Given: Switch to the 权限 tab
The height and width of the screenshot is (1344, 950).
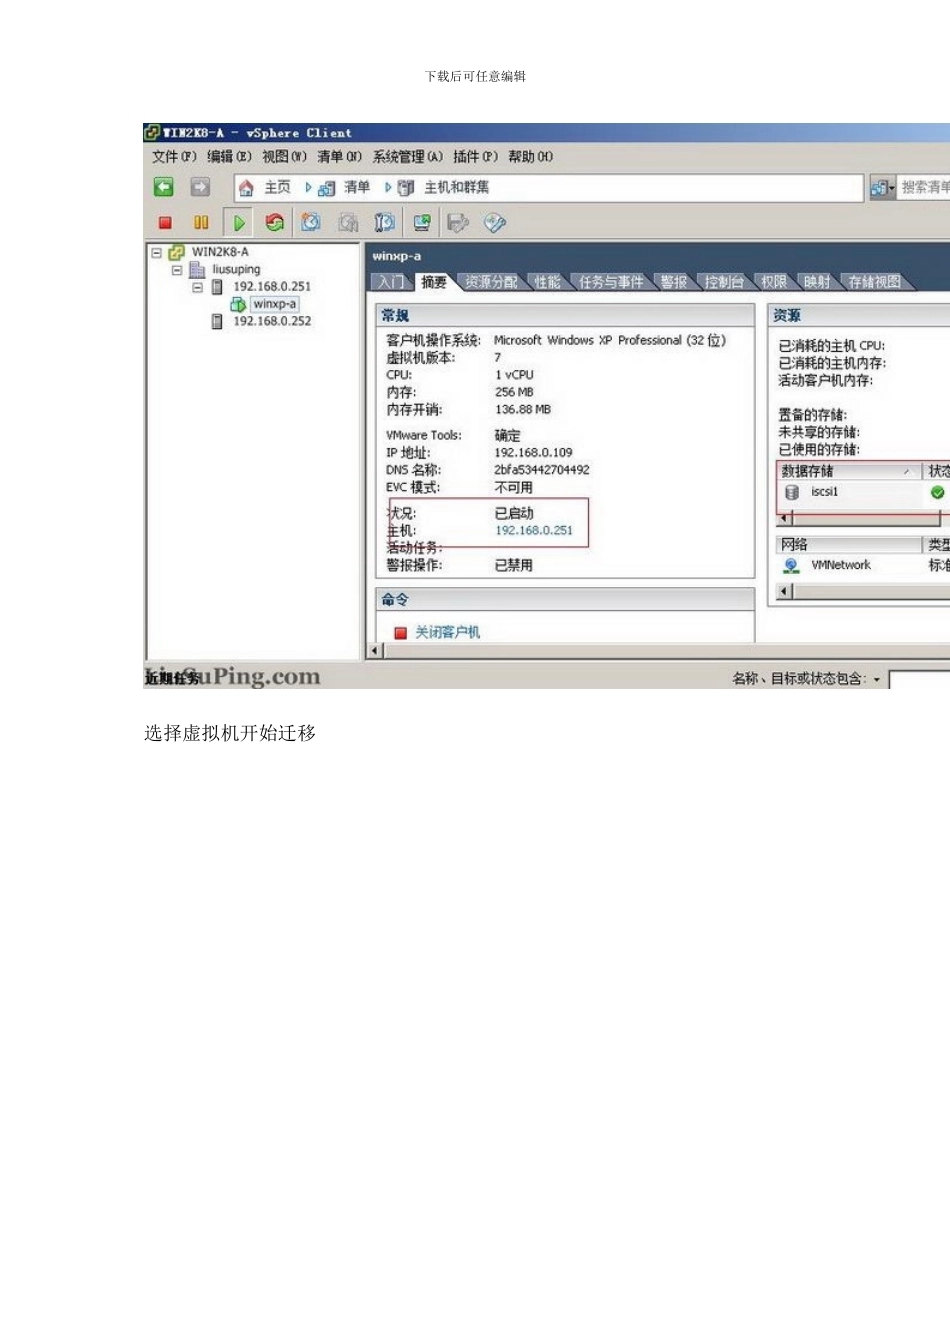Looking at the screenshot, I should point(774,282).
